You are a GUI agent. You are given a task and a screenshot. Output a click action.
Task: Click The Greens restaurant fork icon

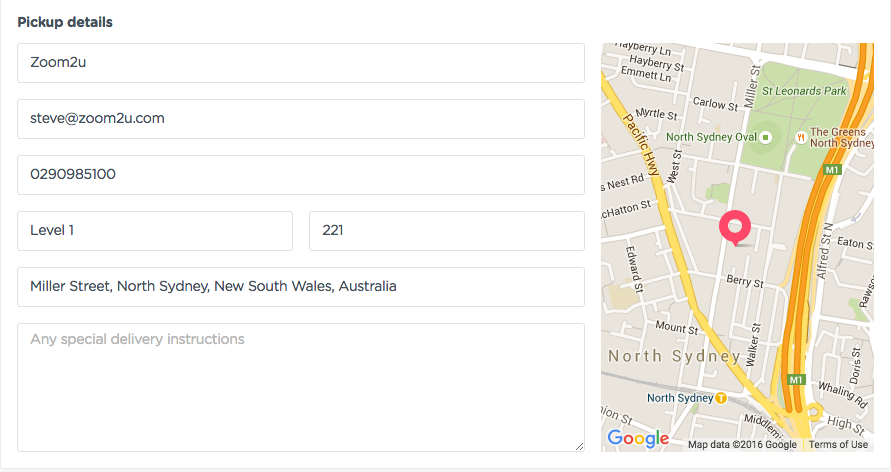tap(801, 137)
